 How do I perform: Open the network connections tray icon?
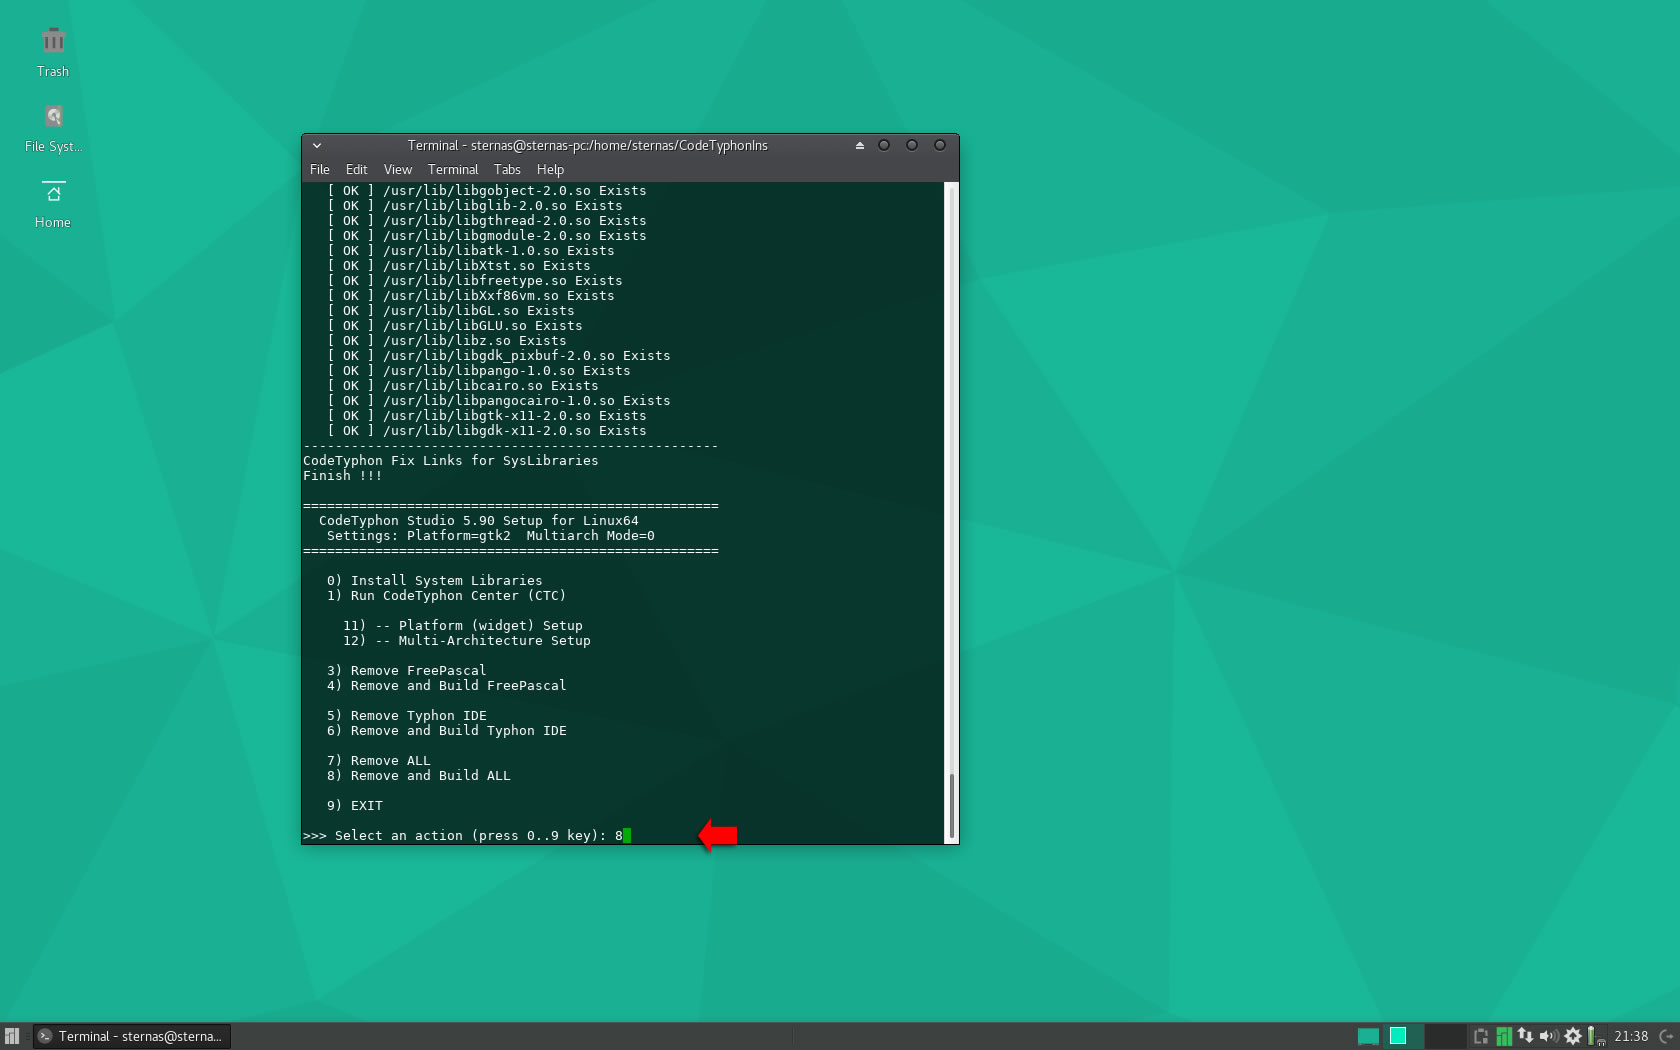1526,1036
